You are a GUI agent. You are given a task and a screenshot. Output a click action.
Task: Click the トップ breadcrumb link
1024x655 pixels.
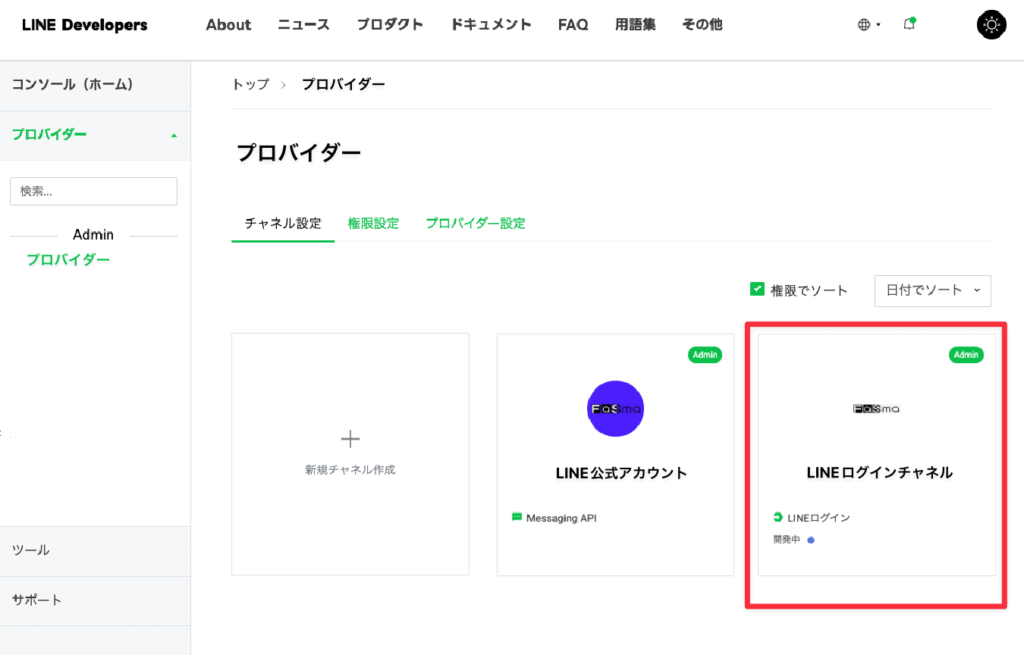click(x=250, y=84)
